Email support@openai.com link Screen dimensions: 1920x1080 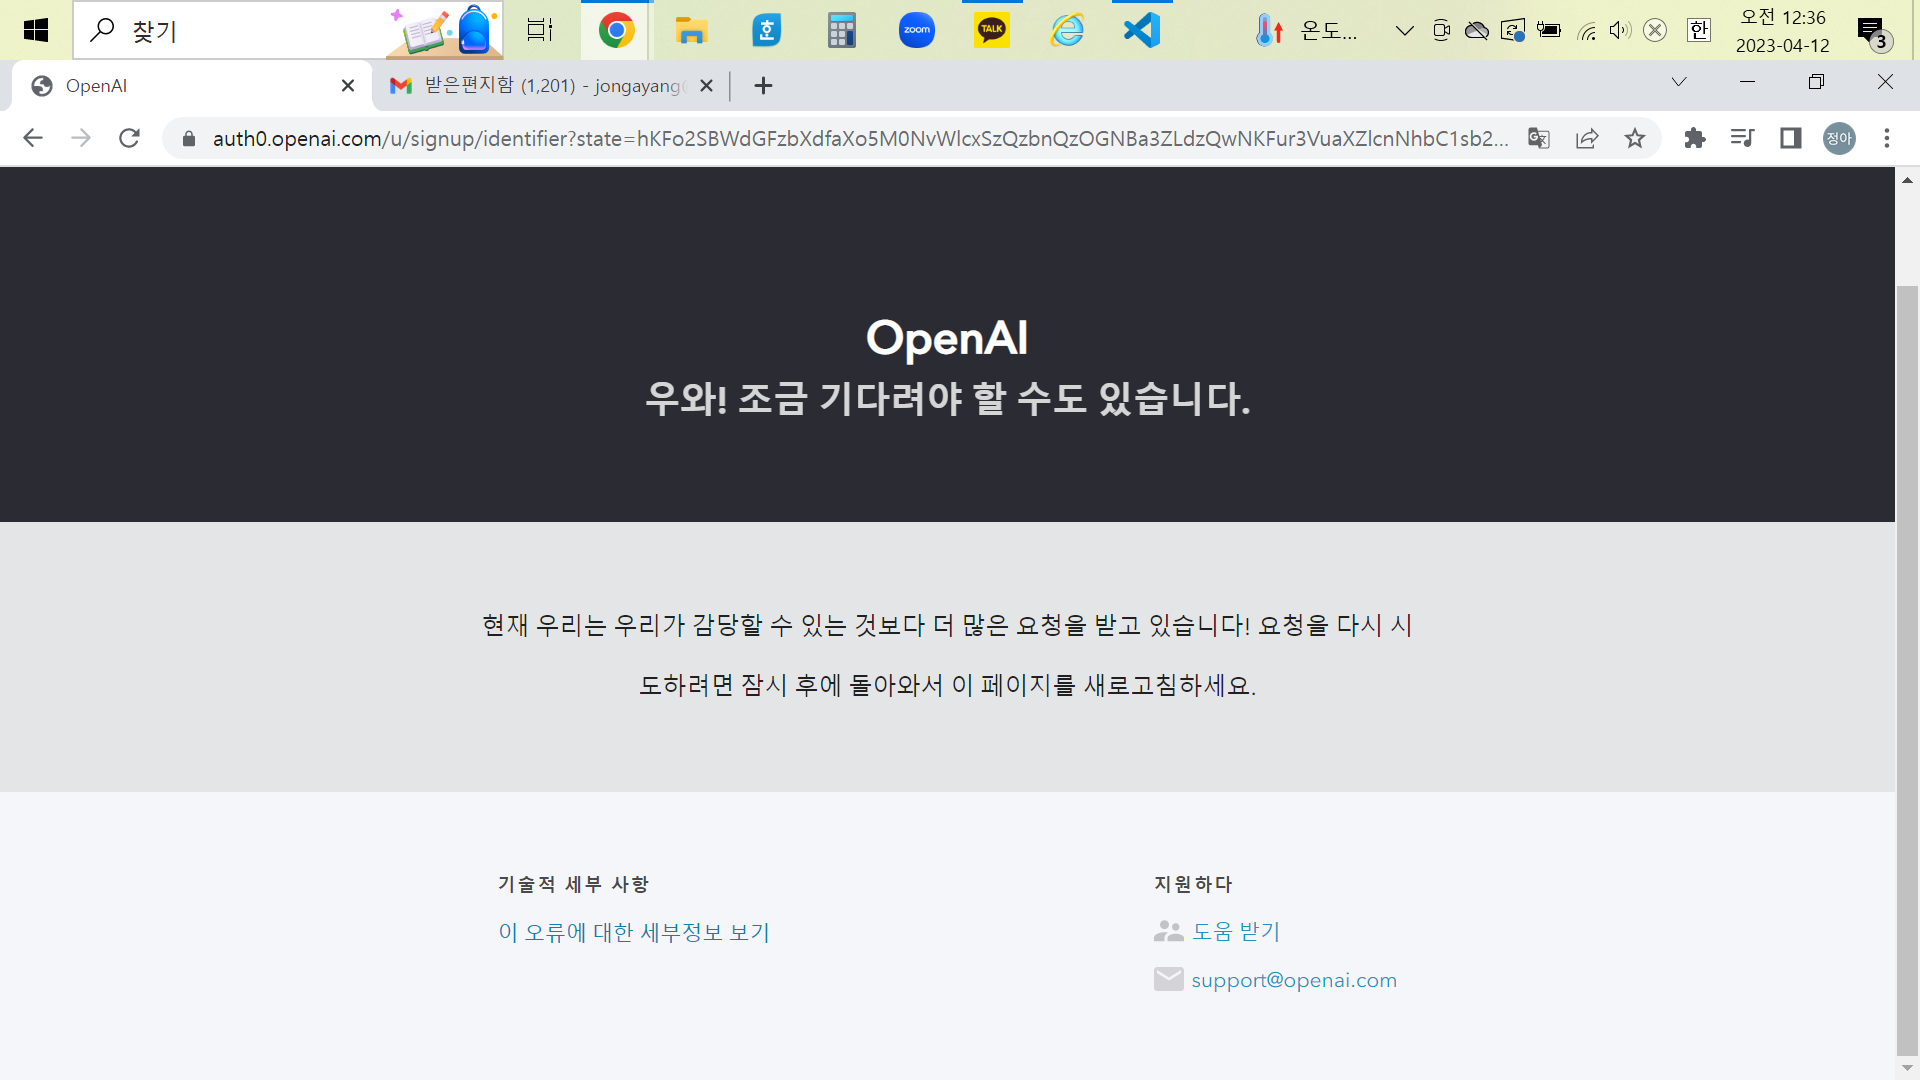point(1294,980)
